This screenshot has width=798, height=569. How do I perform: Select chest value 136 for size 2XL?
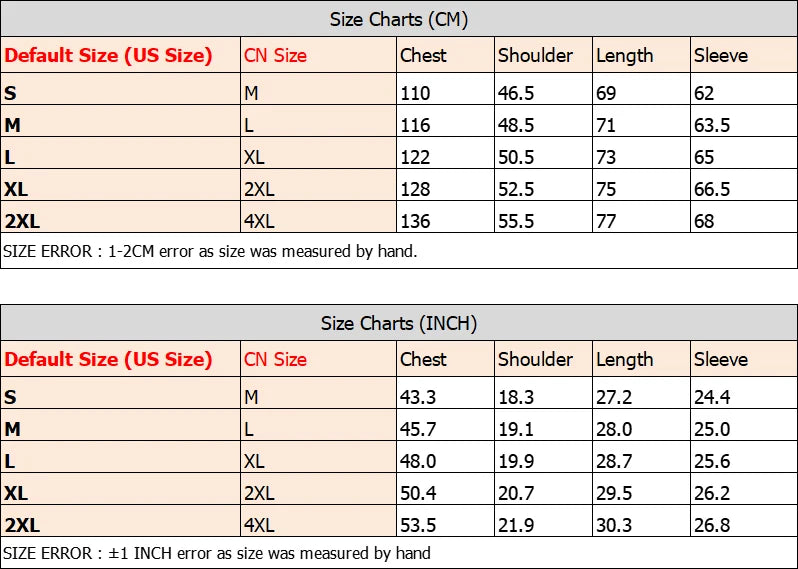415,221
